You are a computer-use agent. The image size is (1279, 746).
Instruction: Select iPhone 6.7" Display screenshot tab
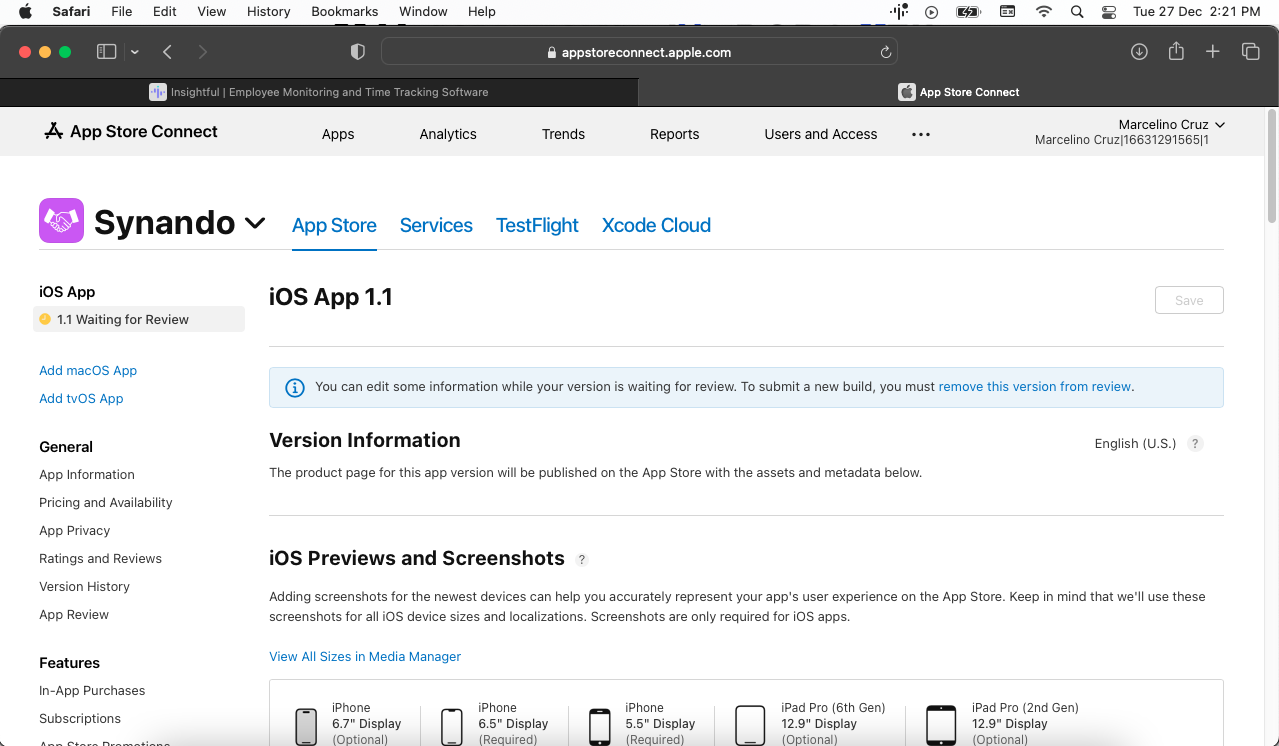pyautogui.click(x=347, y=723)
